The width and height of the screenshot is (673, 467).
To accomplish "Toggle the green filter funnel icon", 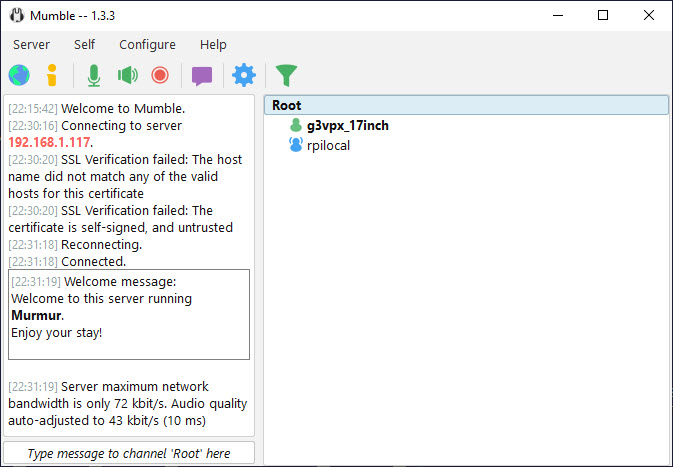I will (286, 76).
